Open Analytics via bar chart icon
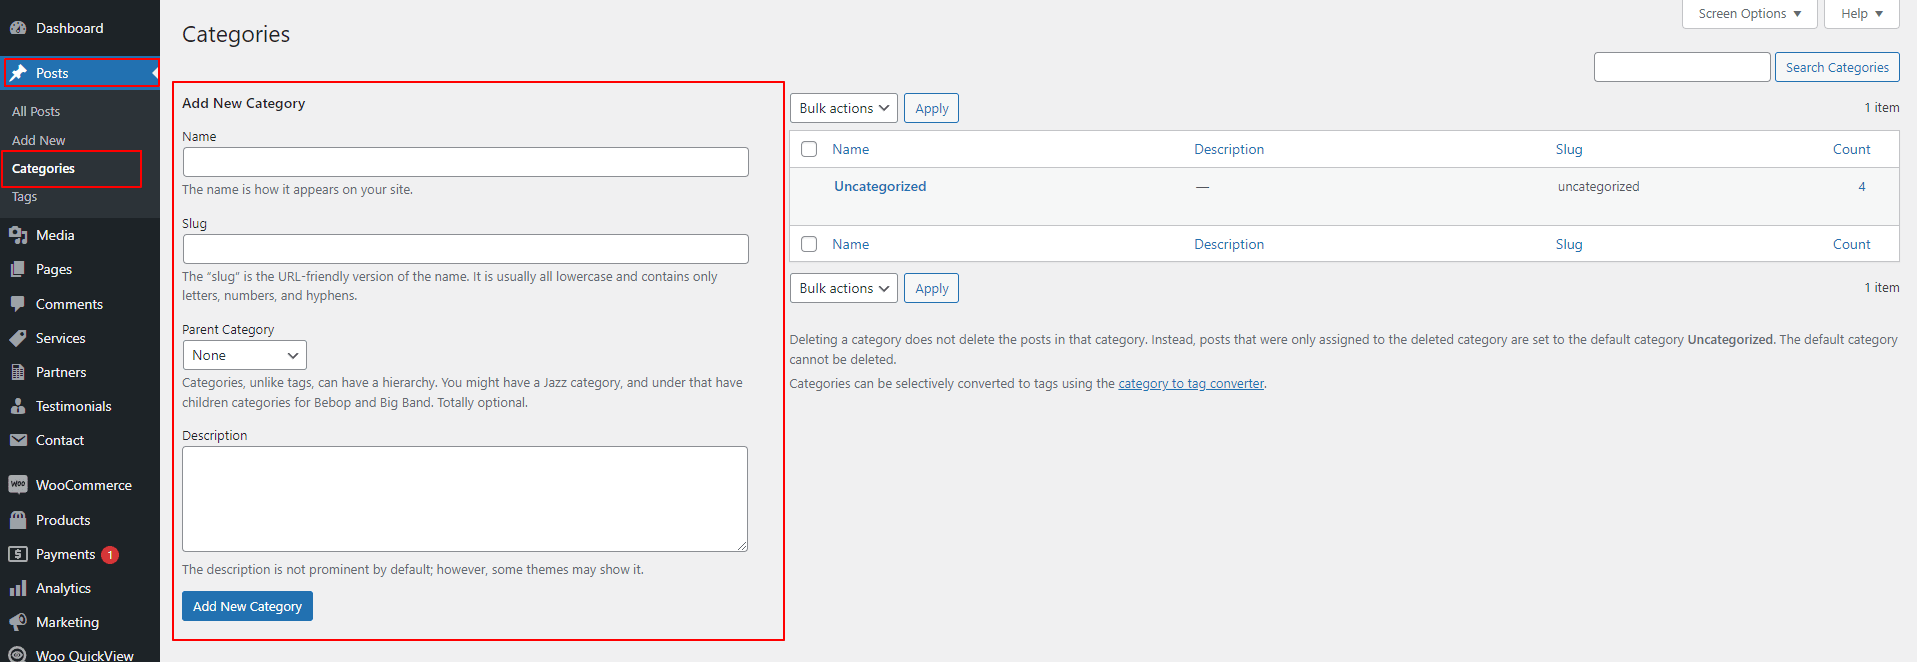Screen dimensions: 1917x663 (x=18, y=588)
